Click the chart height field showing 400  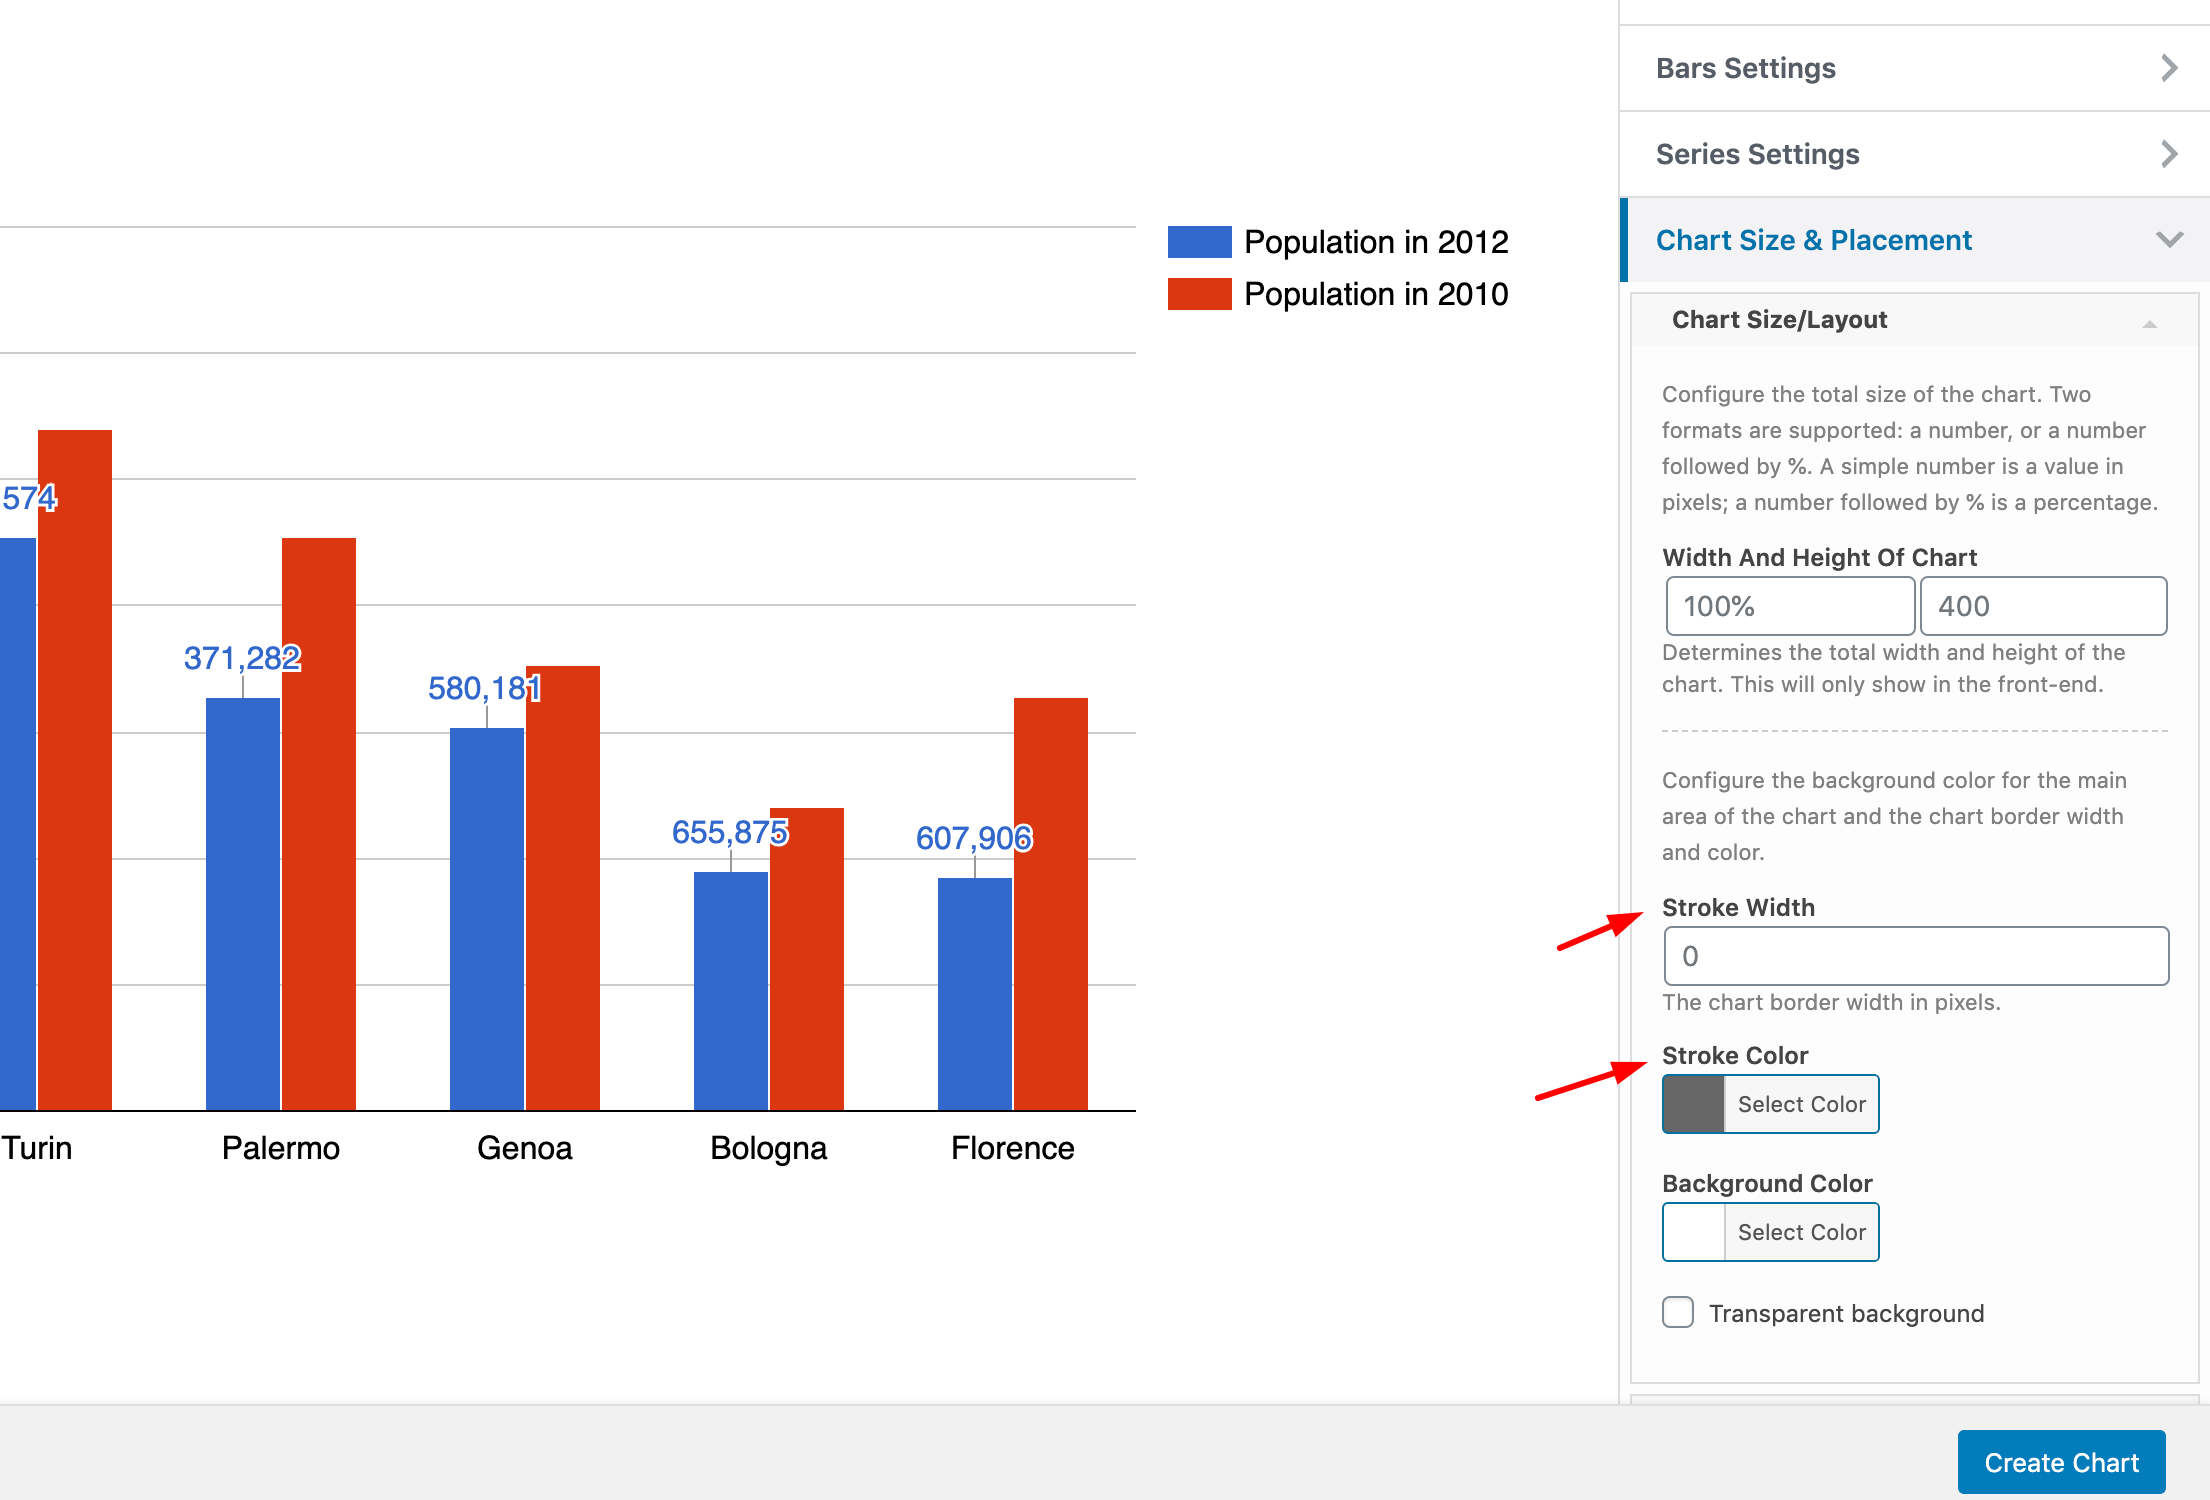point(2043,606)
